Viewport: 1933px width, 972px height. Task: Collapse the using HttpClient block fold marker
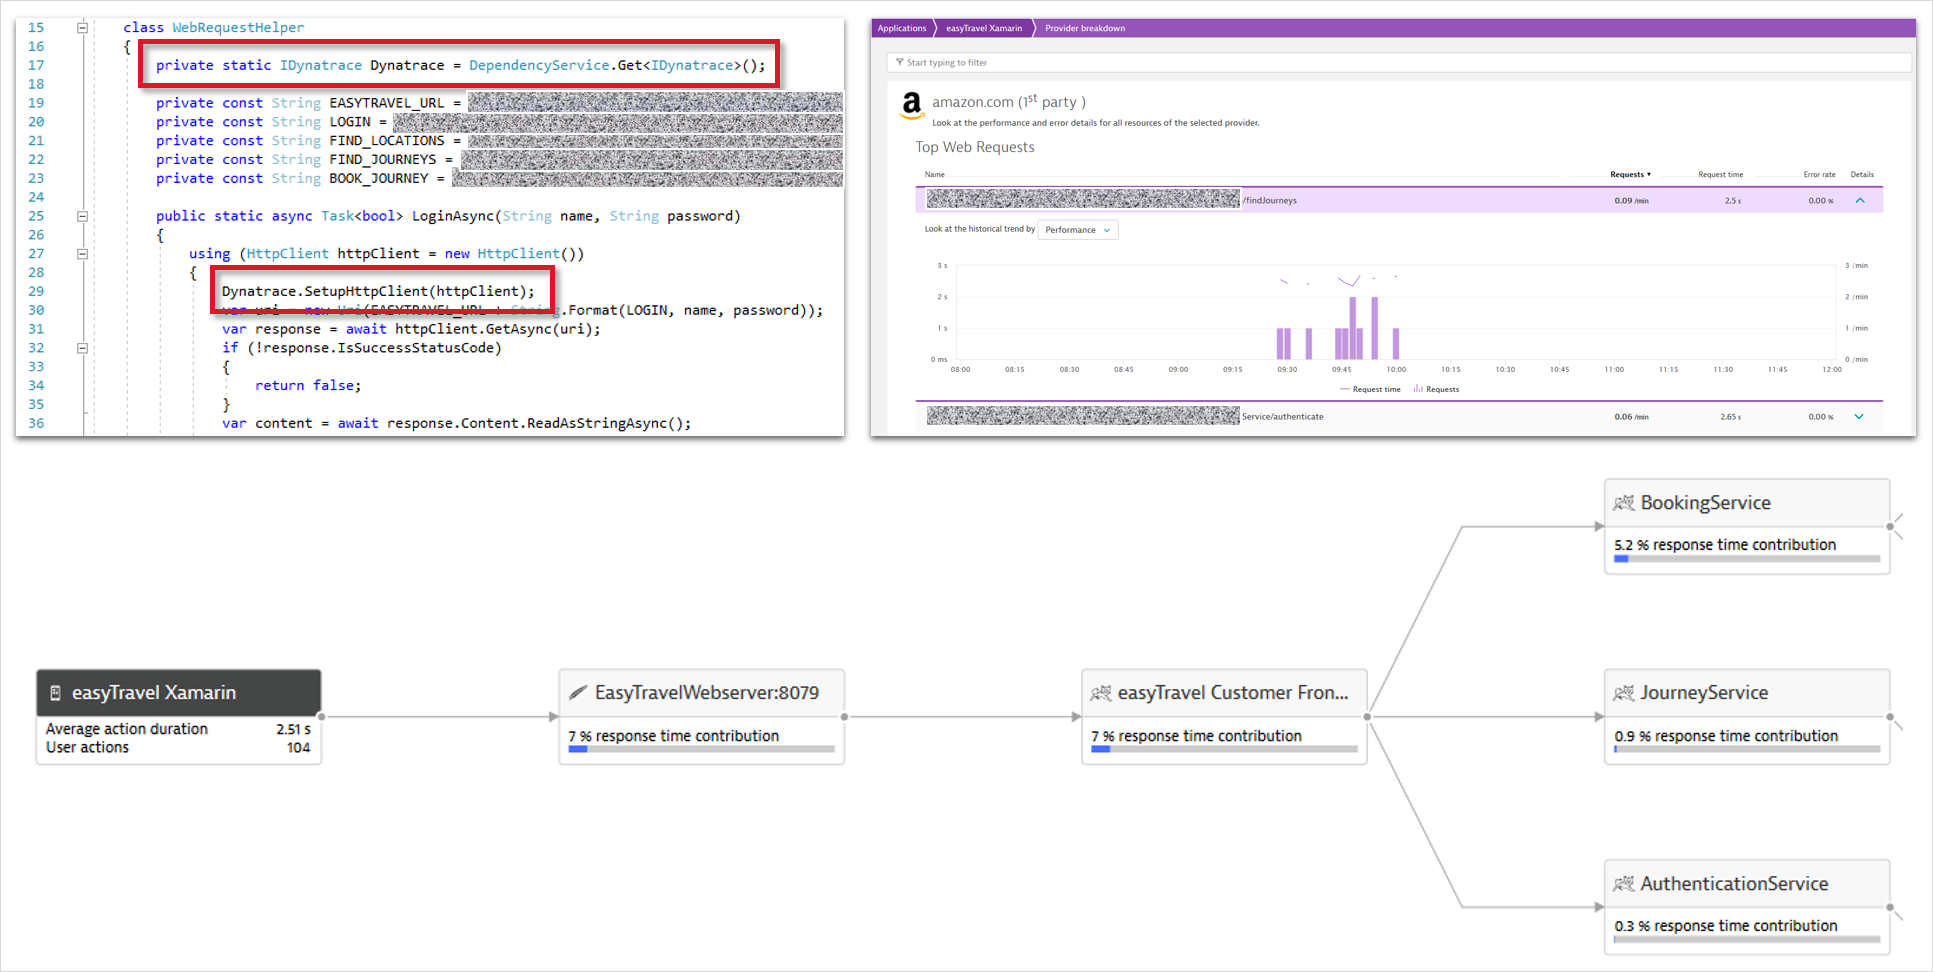pyautogui.click(x=83, y=254)
